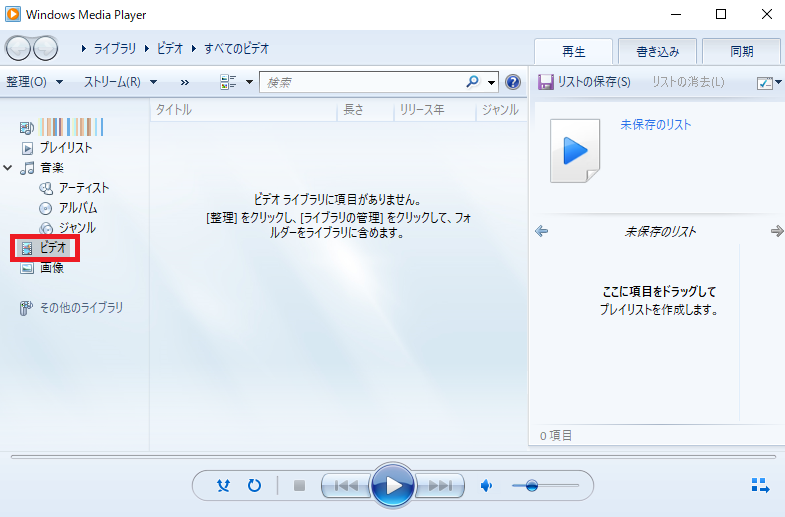Viewport: 785px width, 517px height.
Task: Select 画像 in the navigation pane
Action: pos(42,268)
